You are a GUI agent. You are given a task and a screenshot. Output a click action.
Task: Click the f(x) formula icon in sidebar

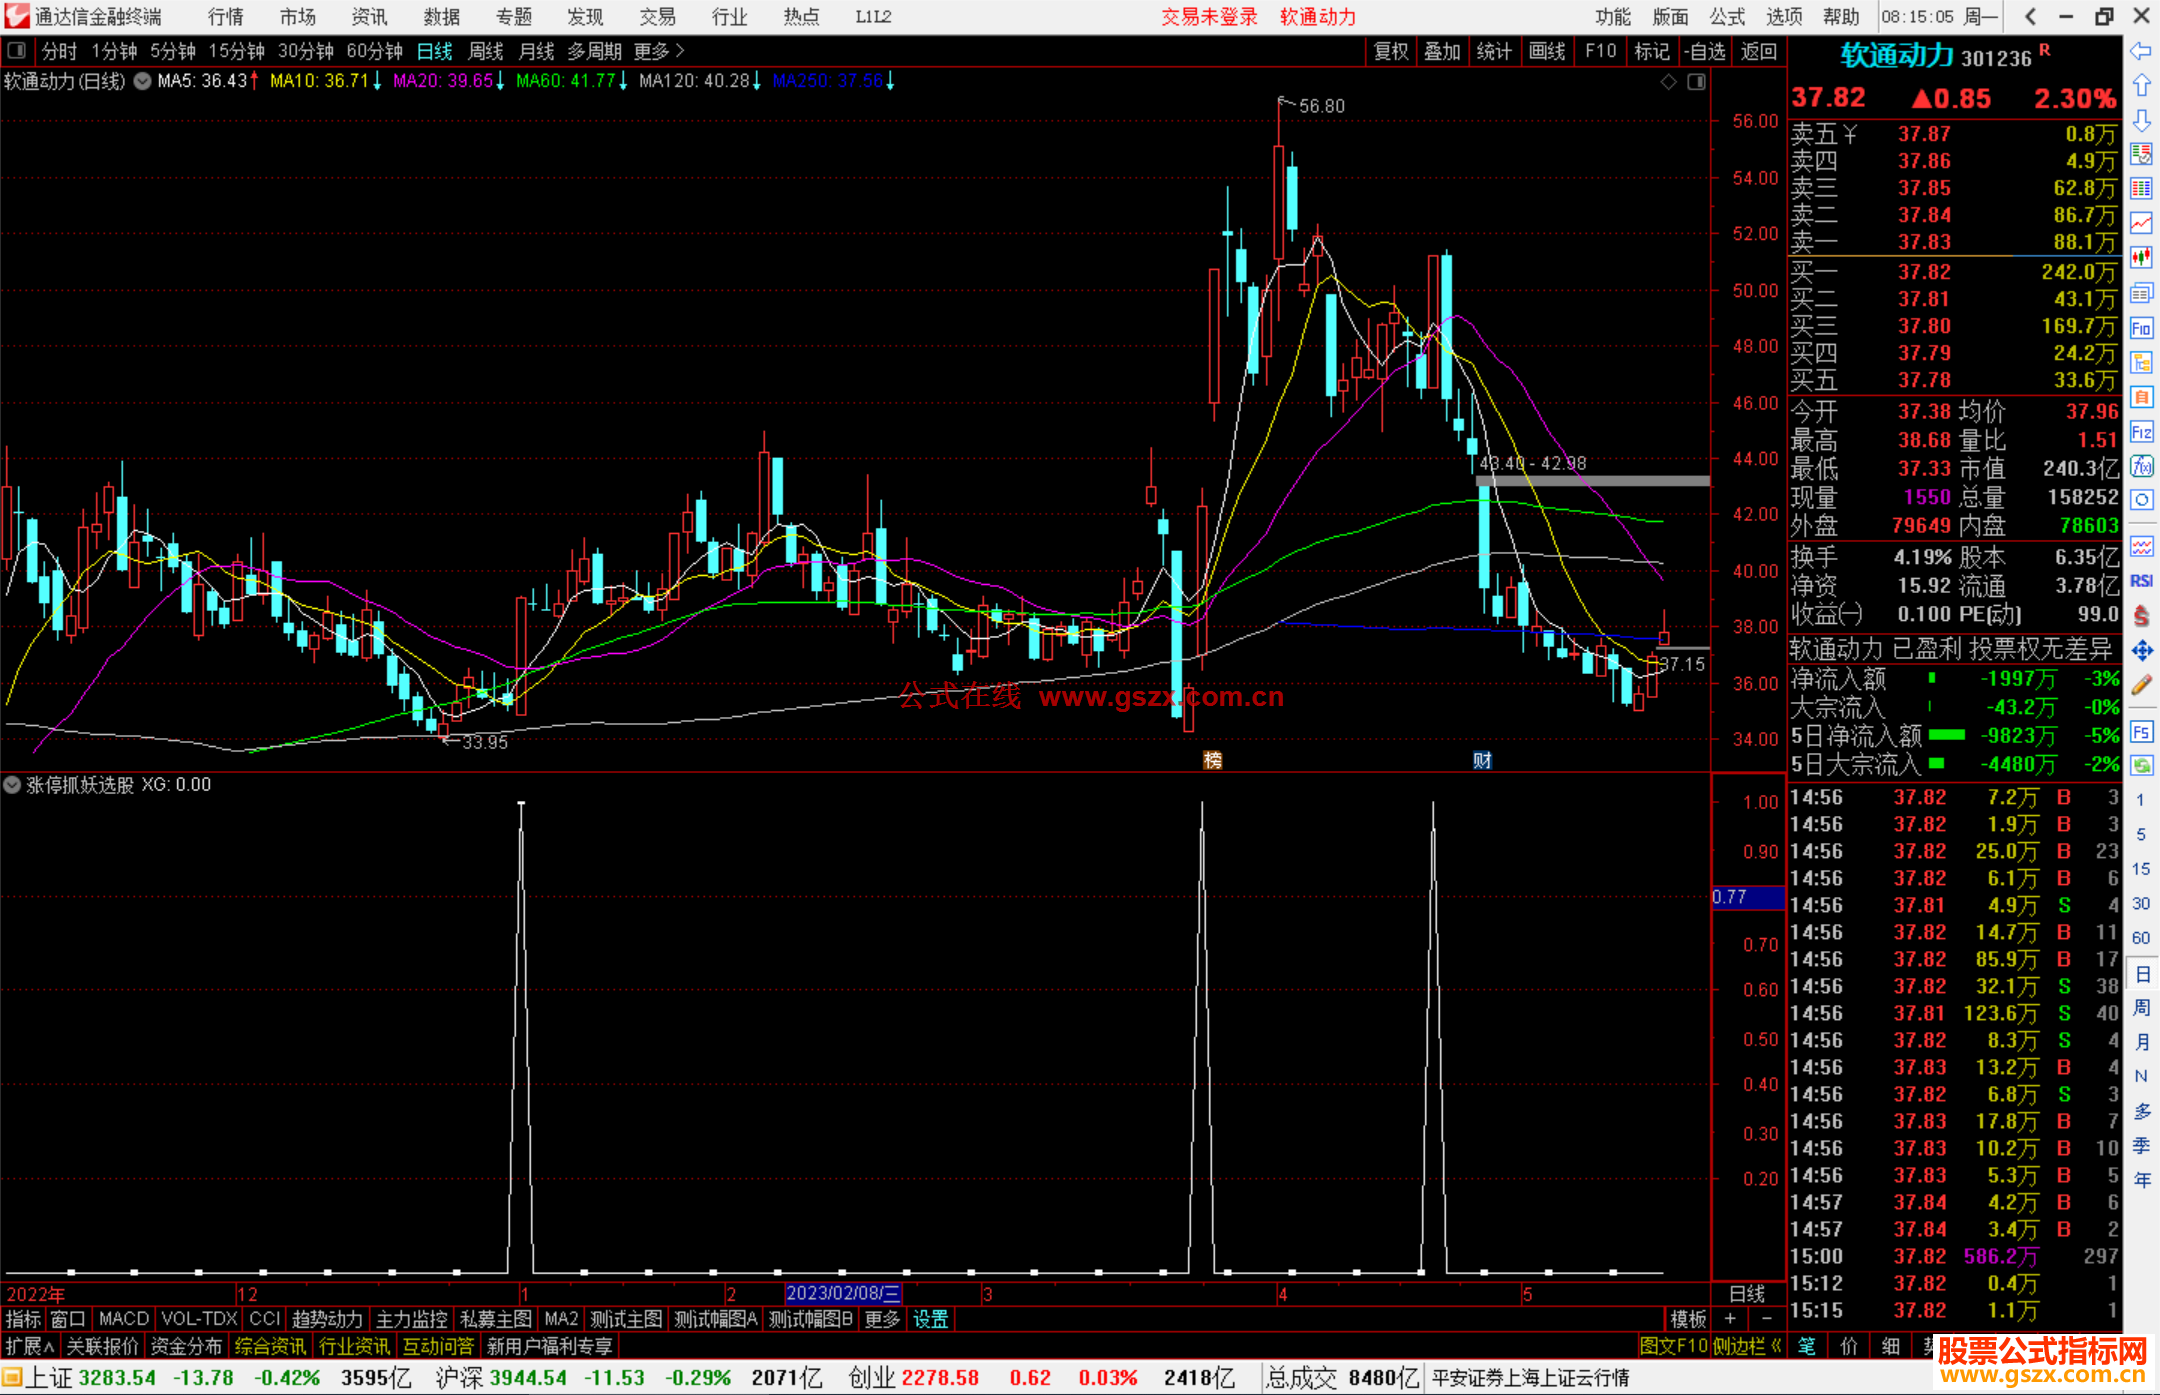(2141, 467)
